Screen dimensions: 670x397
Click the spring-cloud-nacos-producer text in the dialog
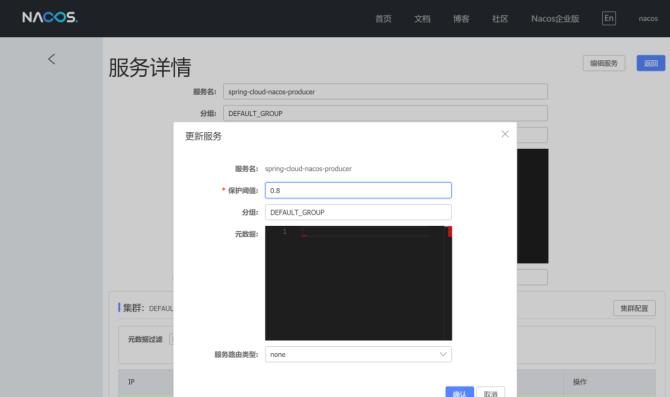pos(308,169)
